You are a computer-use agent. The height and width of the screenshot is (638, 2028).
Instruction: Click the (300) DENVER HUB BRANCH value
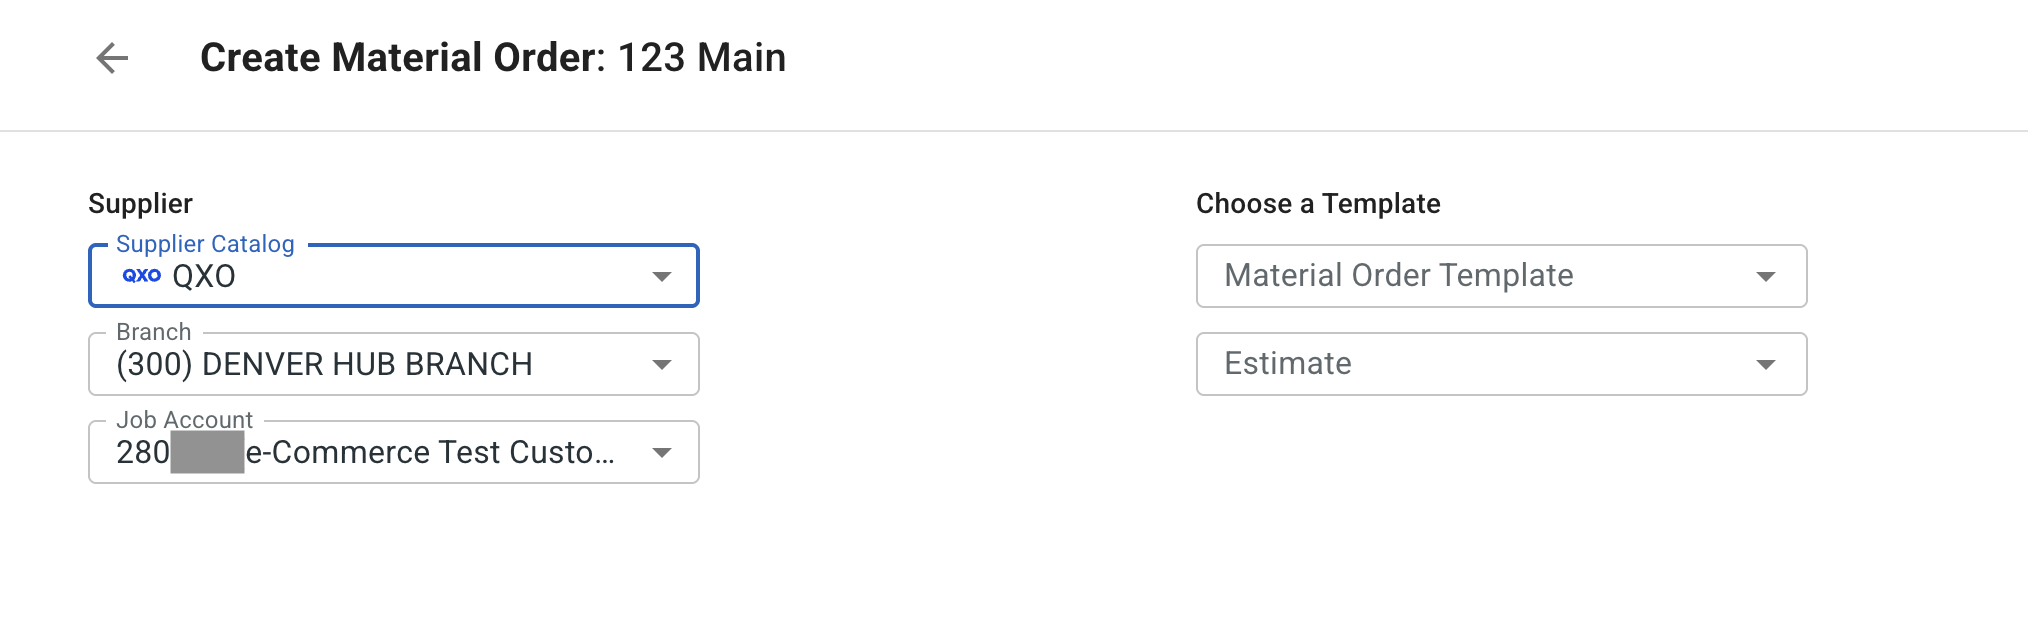pos(324,364)
